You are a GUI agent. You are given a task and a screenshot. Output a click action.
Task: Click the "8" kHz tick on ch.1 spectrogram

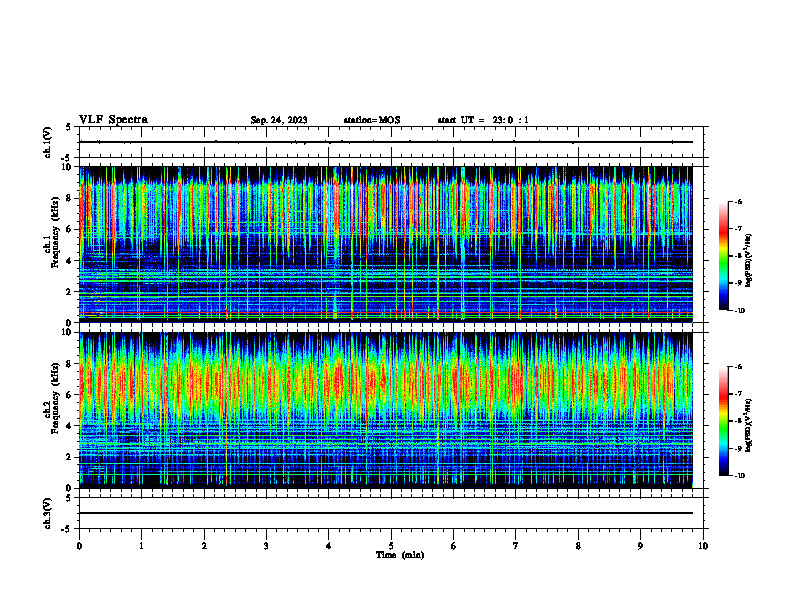tap(68, 198)
